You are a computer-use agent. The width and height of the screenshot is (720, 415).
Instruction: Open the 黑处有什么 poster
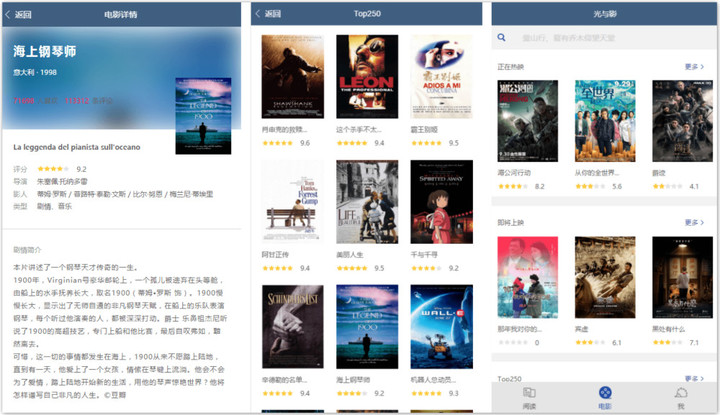[682, 277]
